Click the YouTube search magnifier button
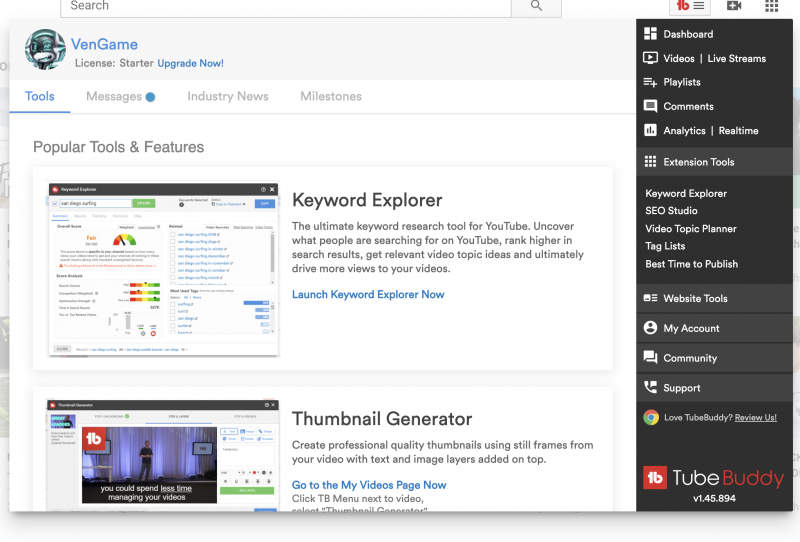Viewport: 800px width, 542px height. pyautogui.click(x=536, y=6)
